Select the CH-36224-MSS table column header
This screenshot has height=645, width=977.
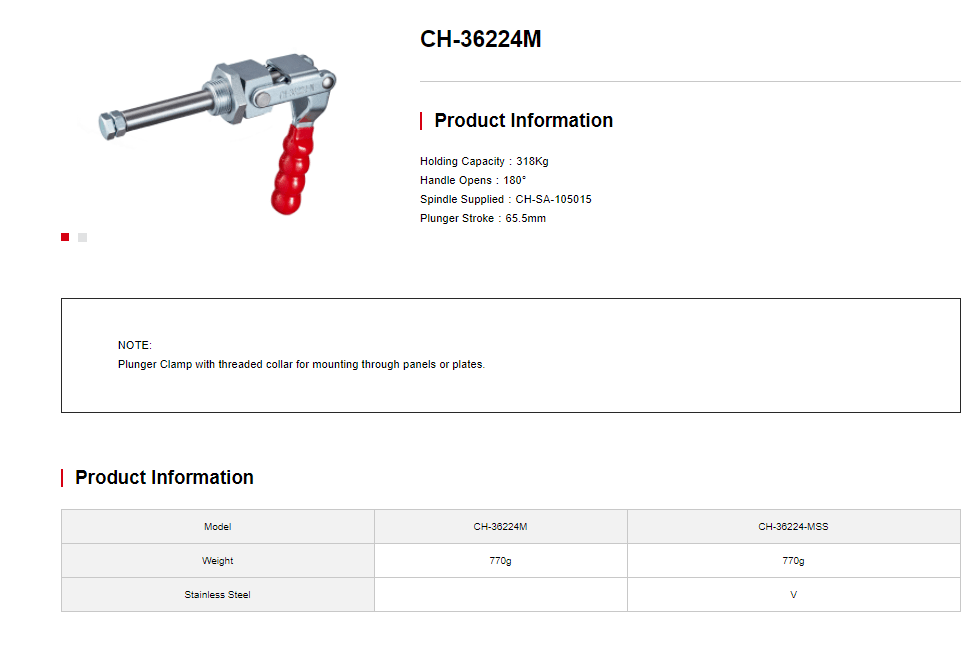pyautogui.click(x=793, y=527)
